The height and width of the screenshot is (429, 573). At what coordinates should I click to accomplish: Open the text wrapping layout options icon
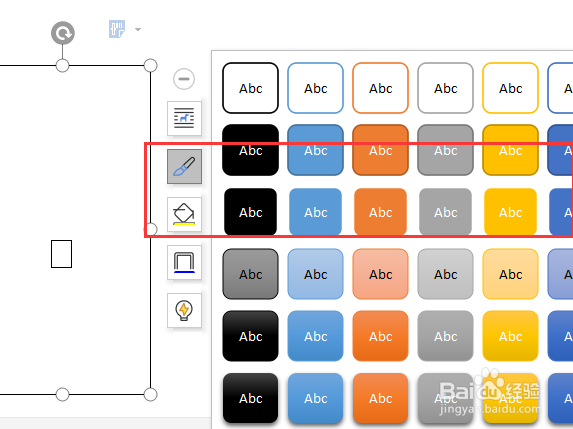[x=184, y=118]
